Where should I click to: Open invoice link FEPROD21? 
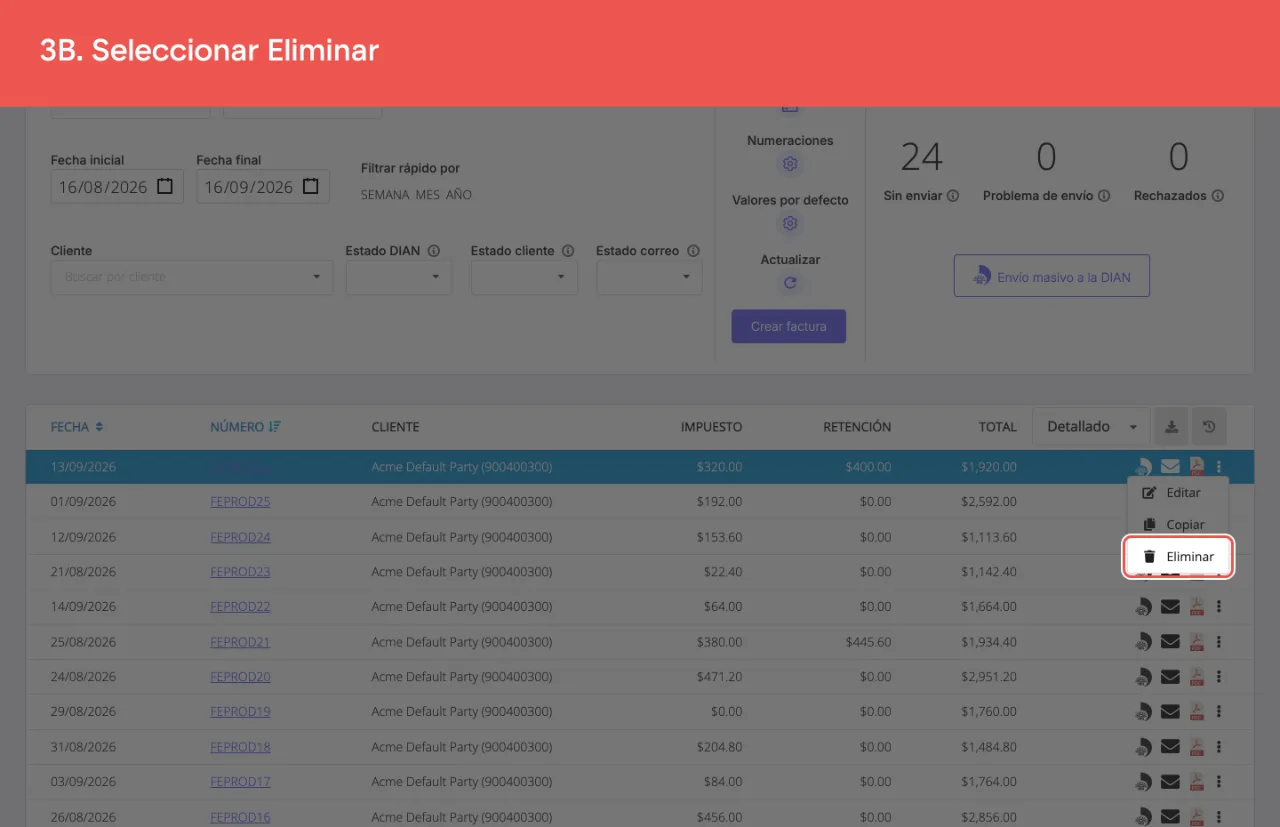pyautogui.click(x=240, y=642)
